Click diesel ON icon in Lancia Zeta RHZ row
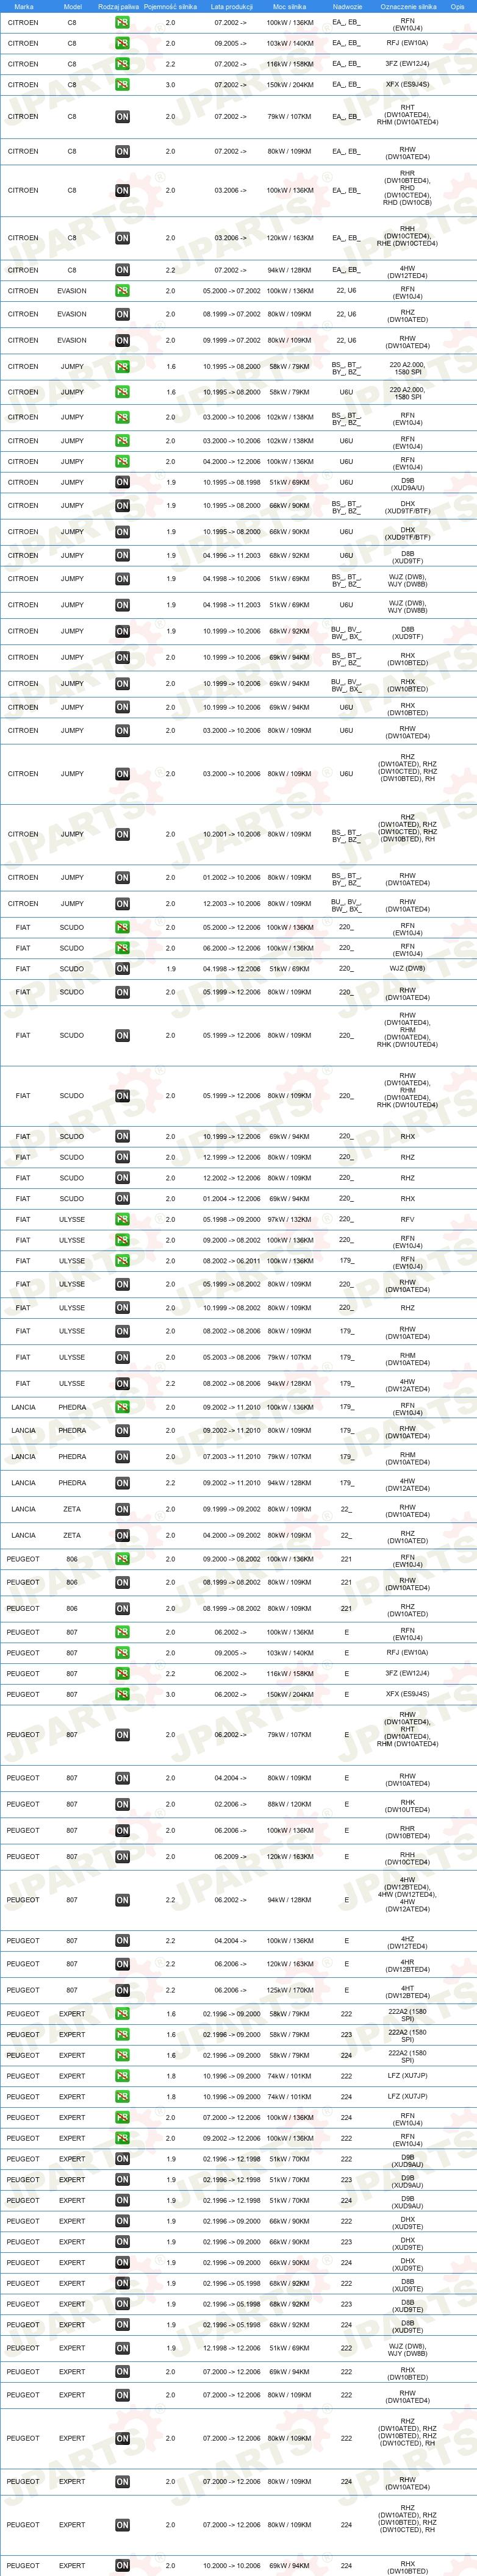This screenshot has width=477, height=2576. click(122, 1536)
